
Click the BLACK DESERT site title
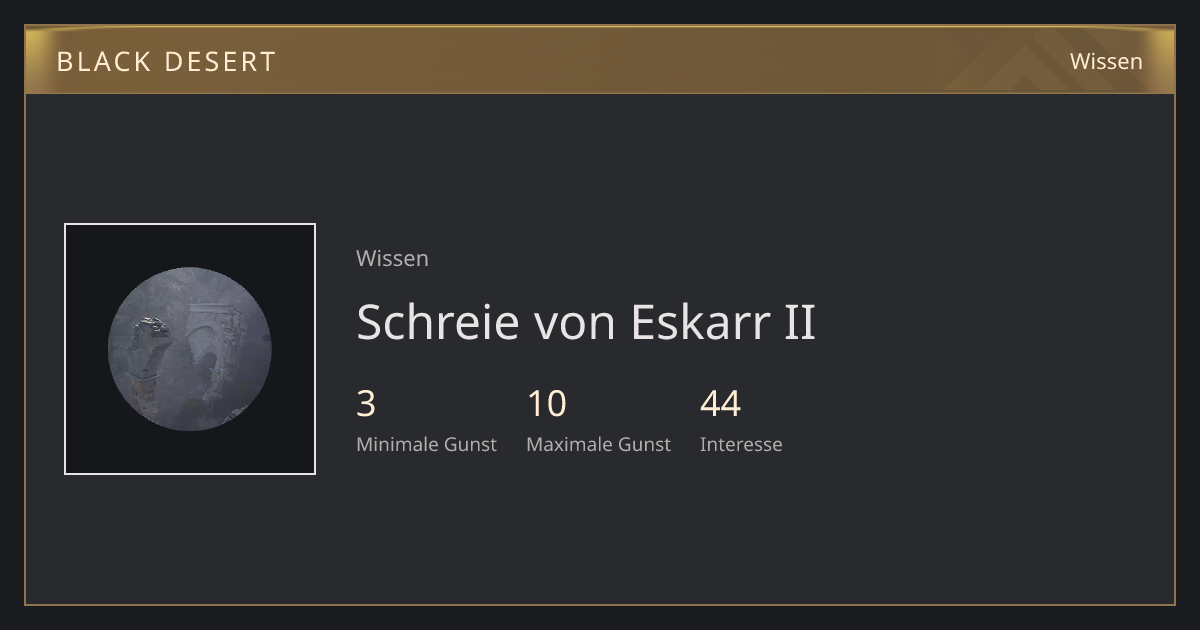pyautogui.click(x=166, y=61)
